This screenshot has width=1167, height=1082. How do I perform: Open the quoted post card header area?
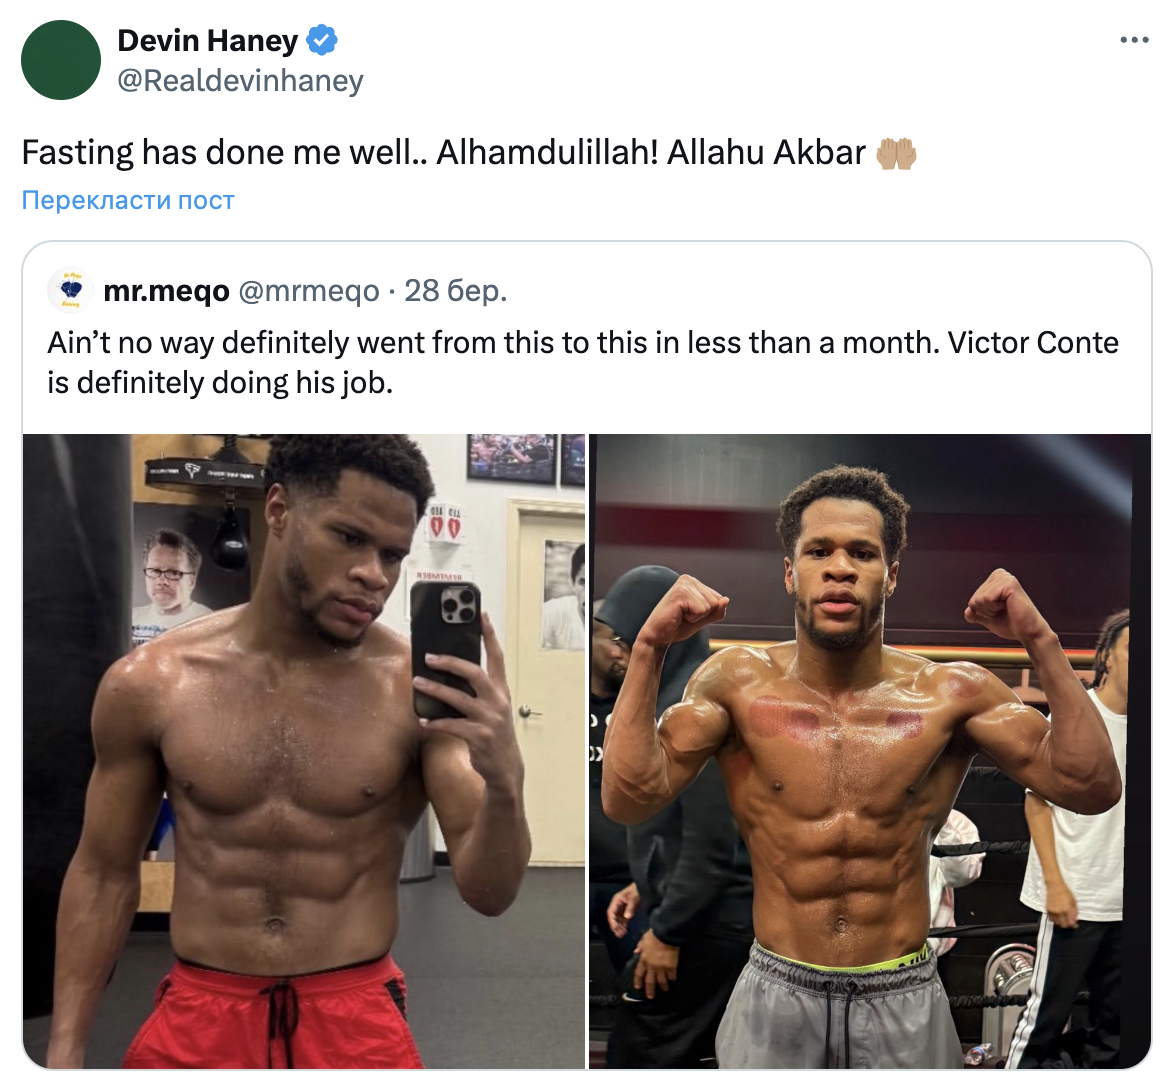[x=277, y=290]
